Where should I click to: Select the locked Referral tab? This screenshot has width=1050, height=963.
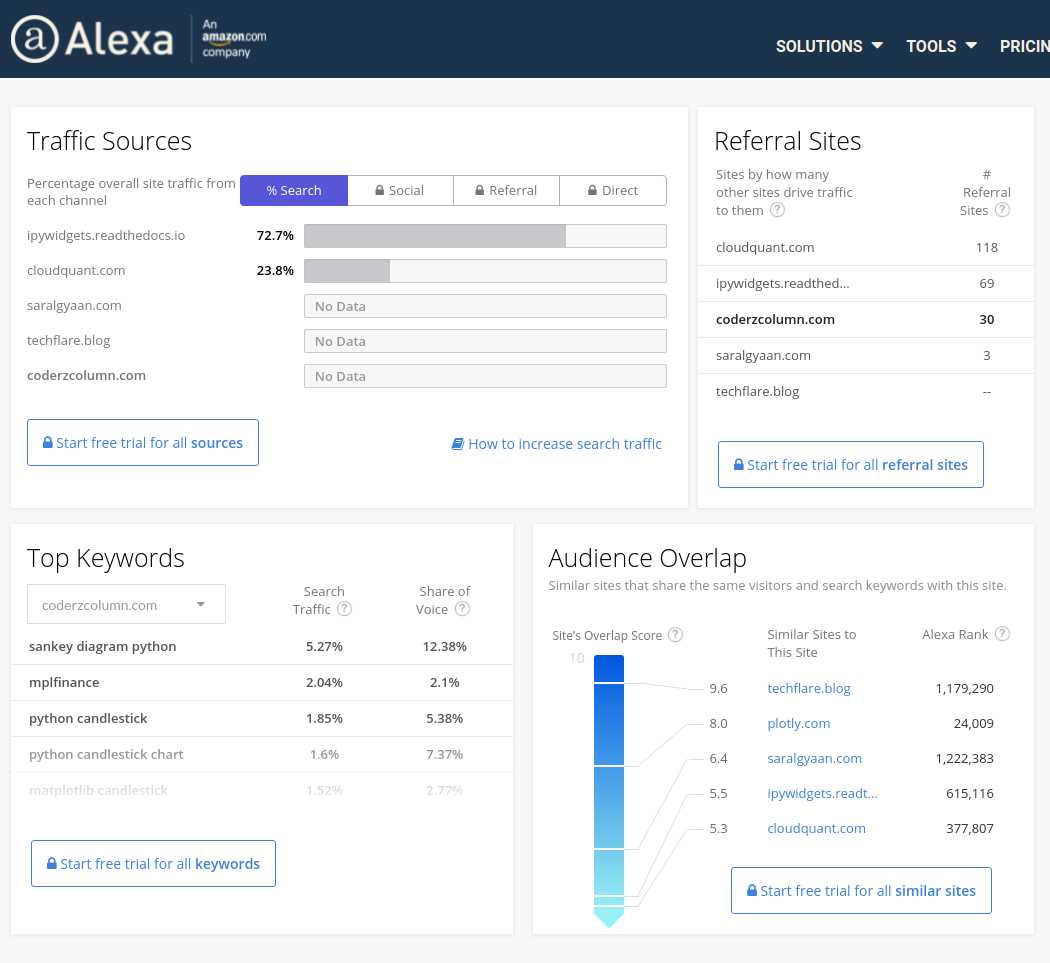point(506,190)
